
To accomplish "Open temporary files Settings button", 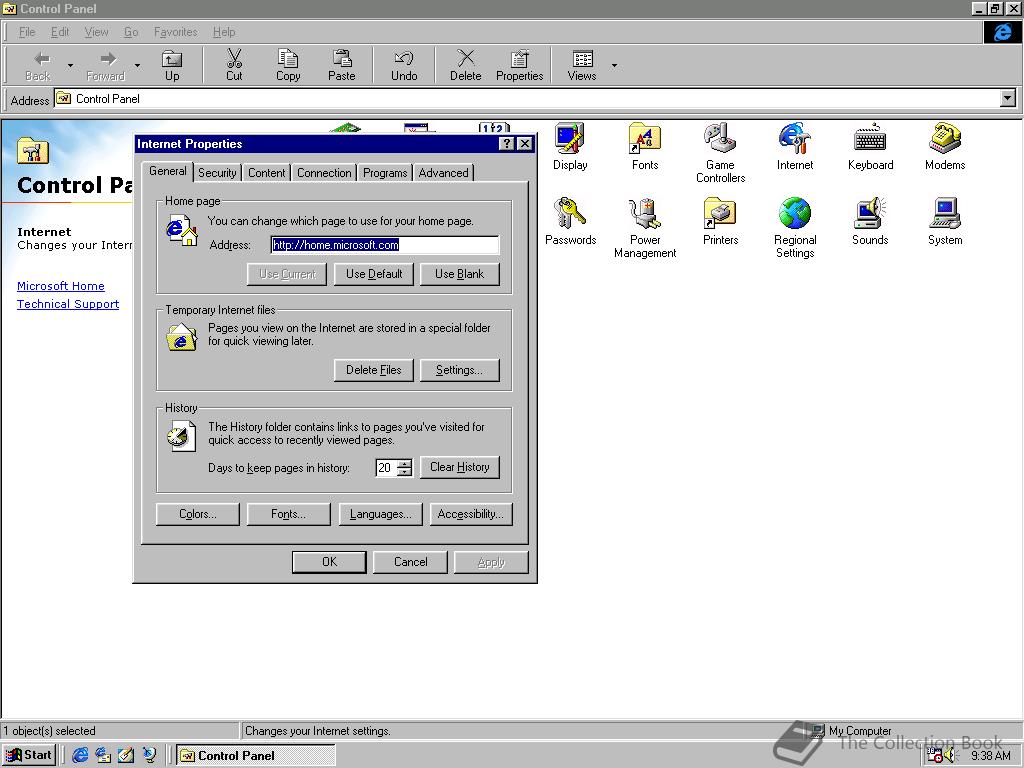I will tap(459, 370).
